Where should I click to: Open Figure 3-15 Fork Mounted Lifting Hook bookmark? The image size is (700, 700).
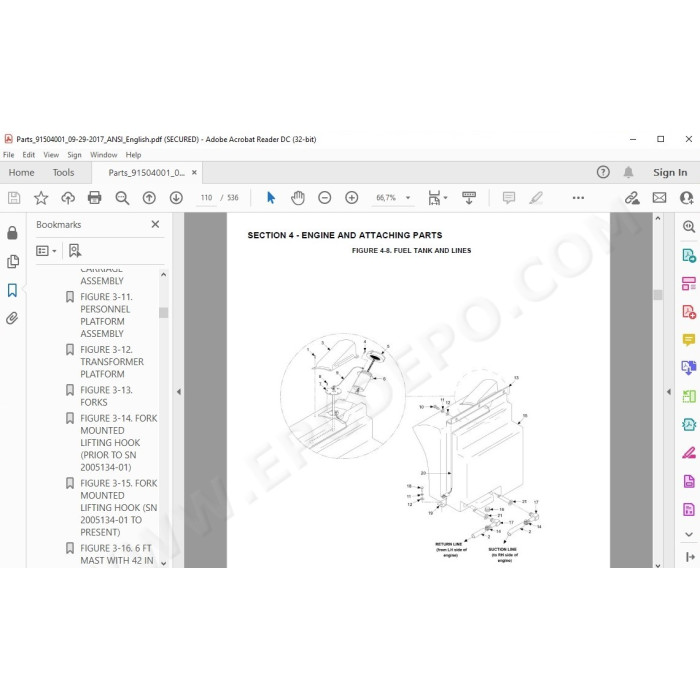click(119, 508)
